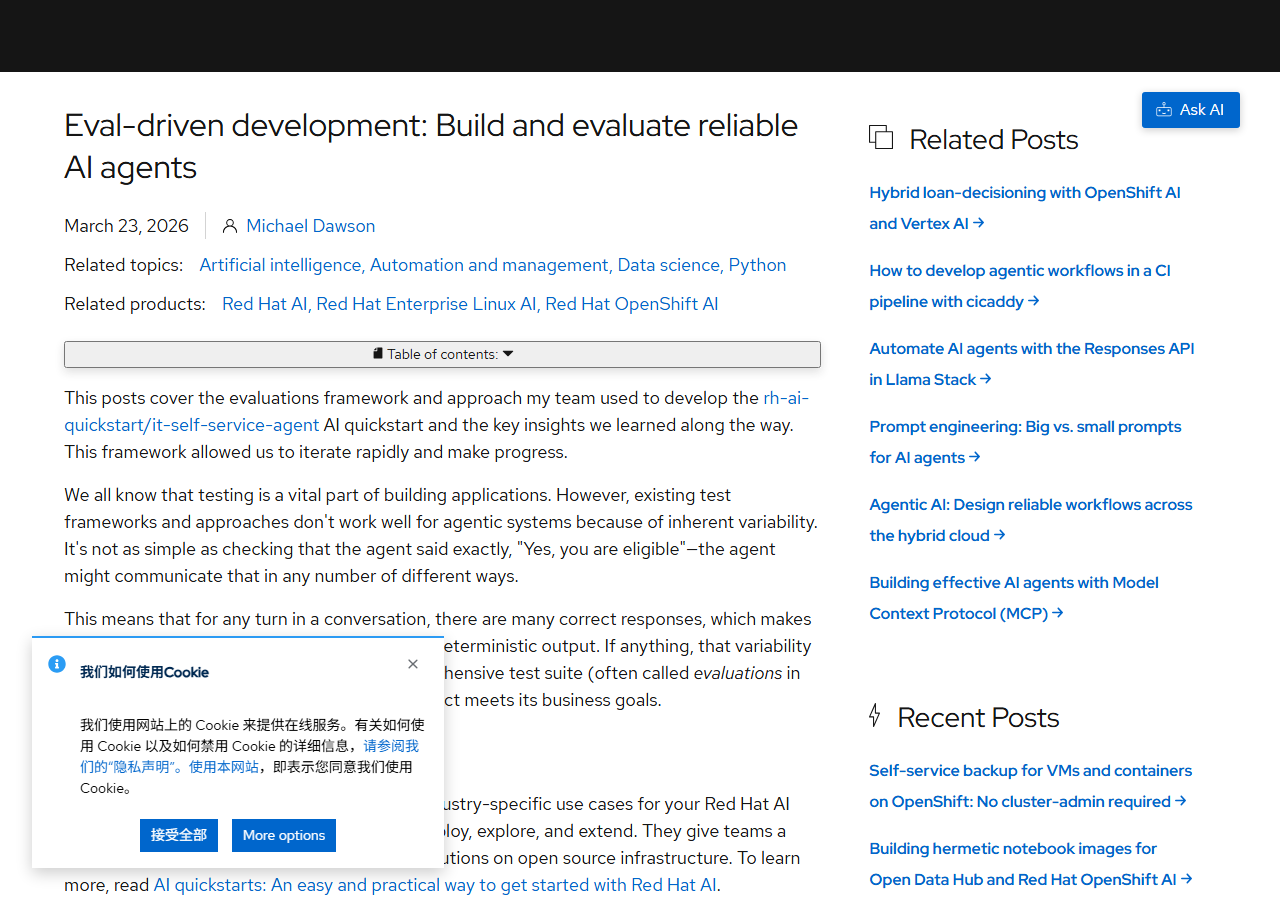The image size is (1280, 900).
Task: Open the Python topic link
Action: pos(757,265)
